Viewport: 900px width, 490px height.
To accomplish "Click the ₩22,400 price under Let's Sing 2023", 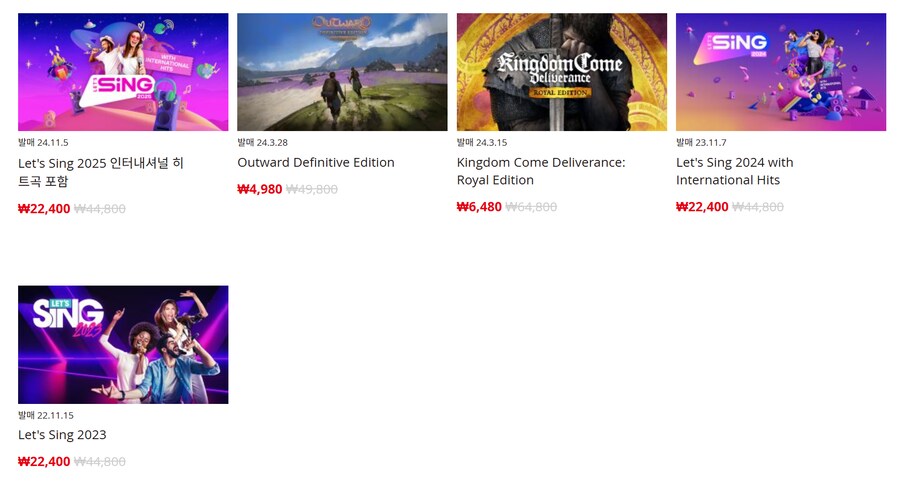I will (44, 461).
